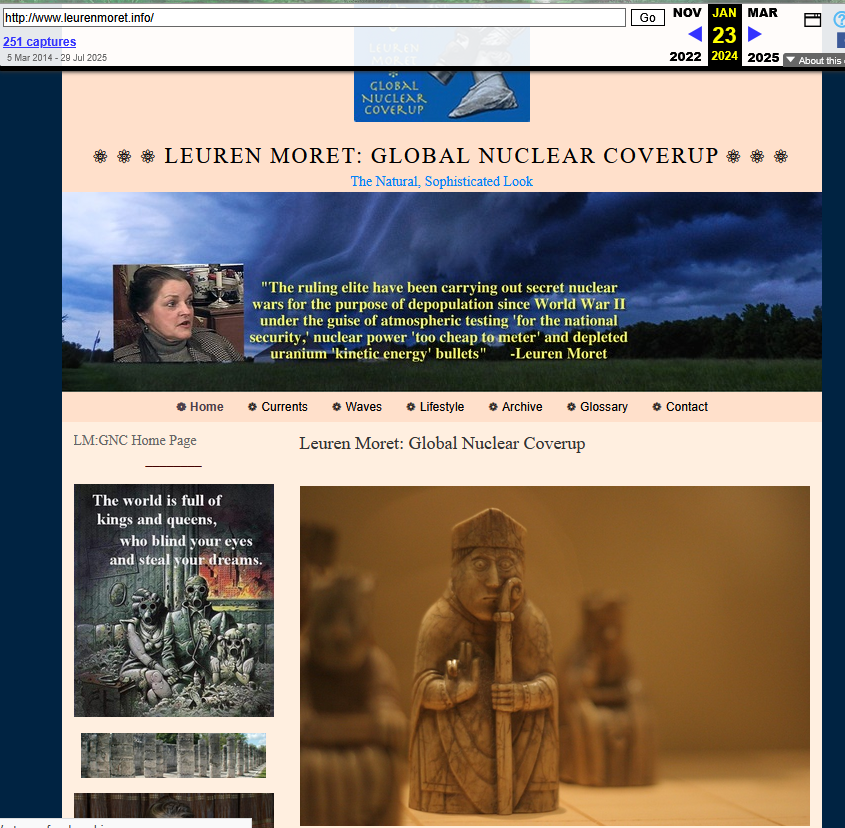This screenshot has width=845, height=828.
Task: Click the Wayback URL input field
Action: coord(314,18)
